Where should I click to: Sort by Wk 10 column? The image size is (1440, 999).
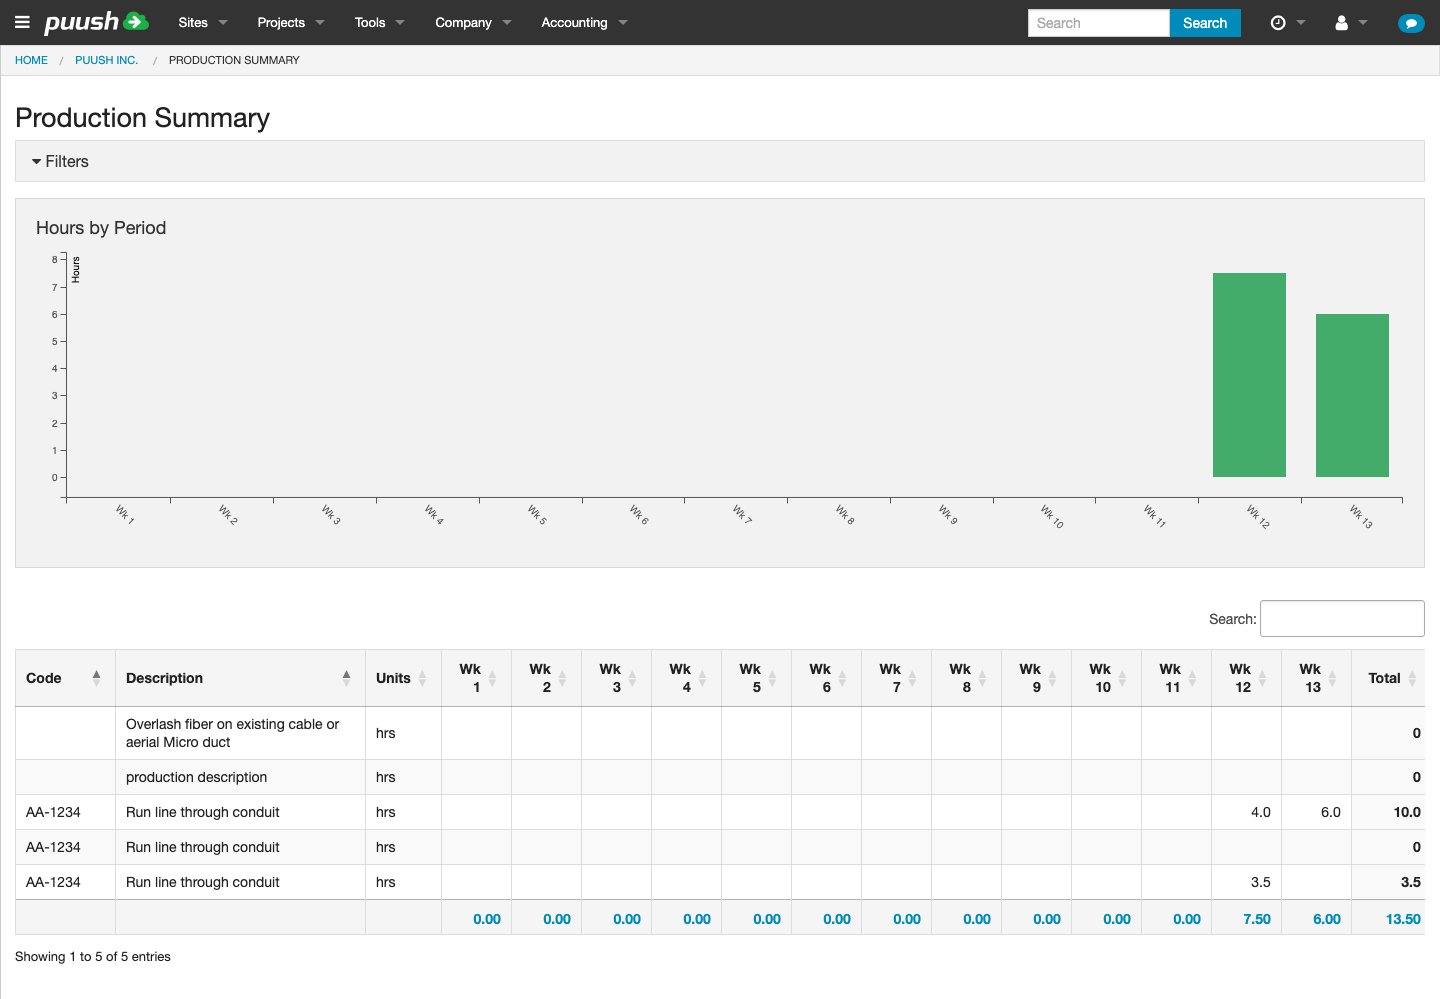click(x=1106, y=678)
